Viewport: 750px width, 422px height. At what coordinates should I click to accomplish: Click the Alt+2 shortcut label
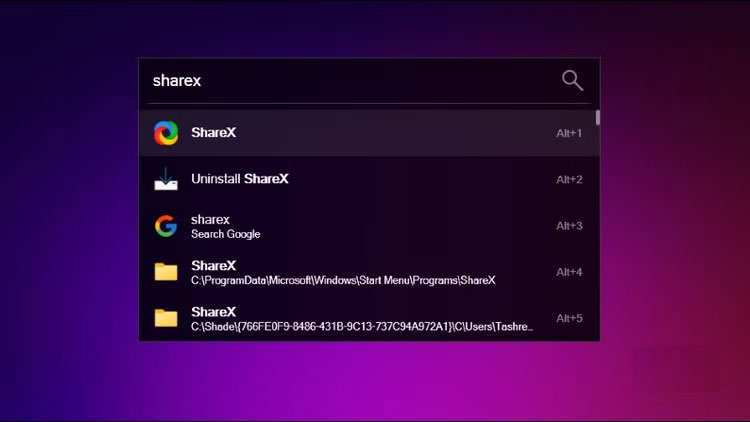(x=569, y=179)
